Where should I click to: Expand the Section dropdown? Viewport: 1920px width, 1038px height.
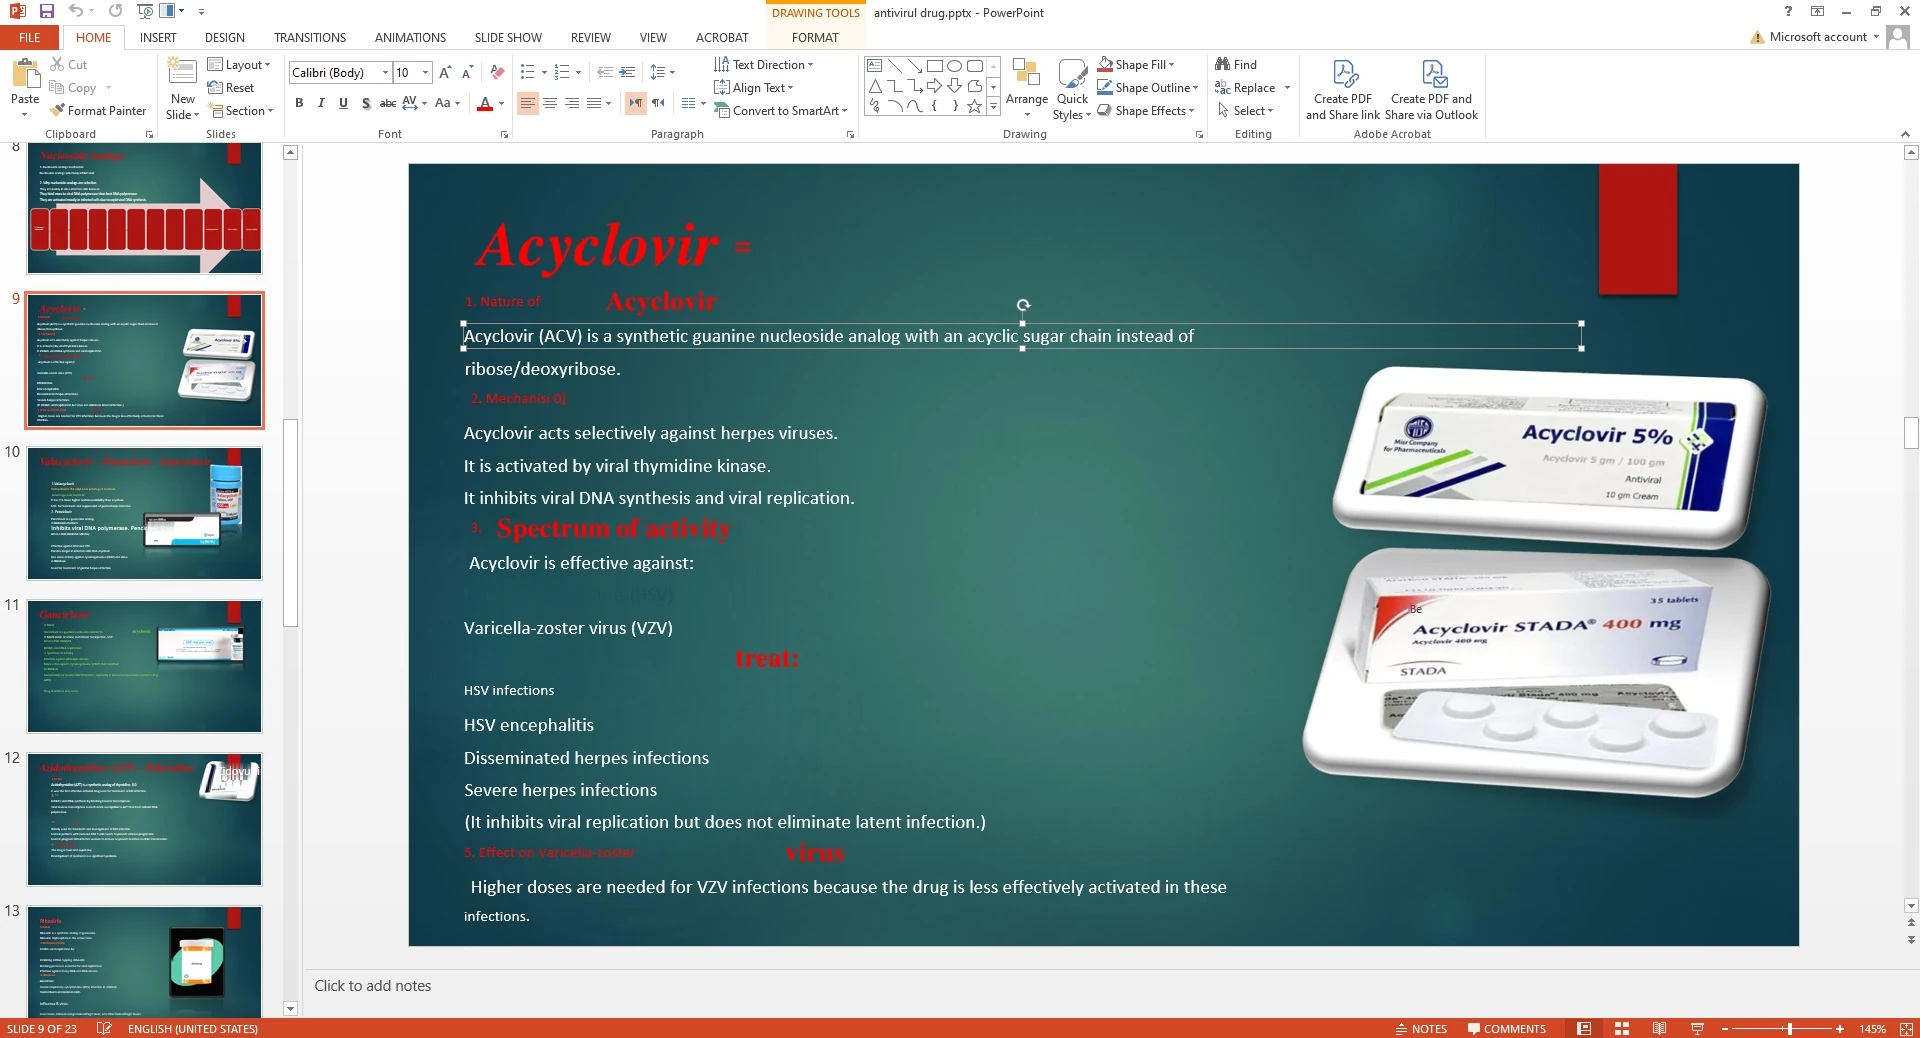tap(241, 110)
